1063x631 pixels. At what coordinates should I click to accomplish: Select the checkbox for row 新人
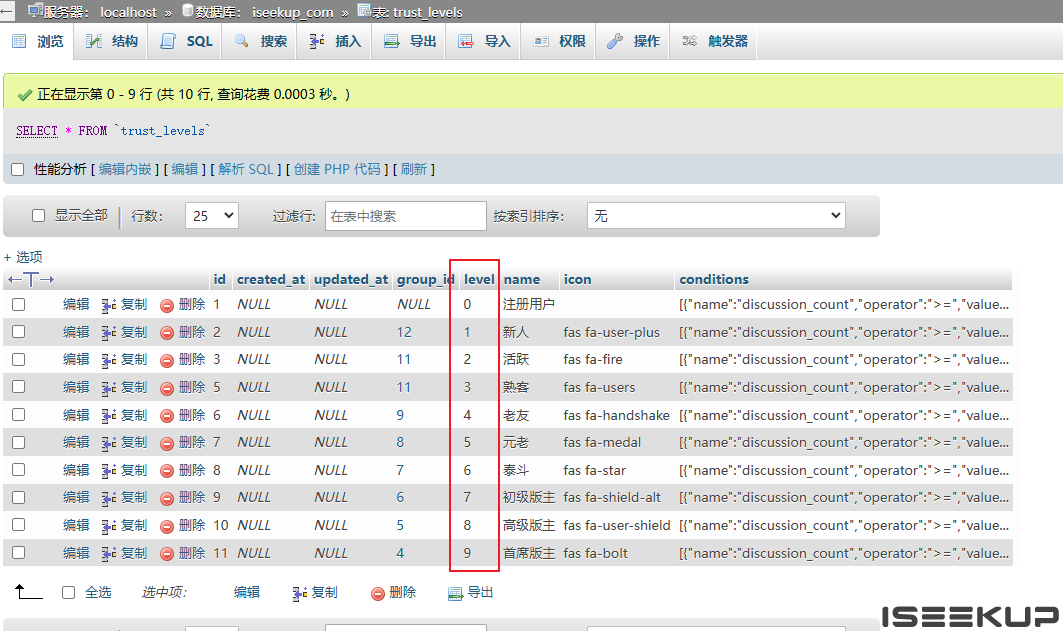[18, 332]
